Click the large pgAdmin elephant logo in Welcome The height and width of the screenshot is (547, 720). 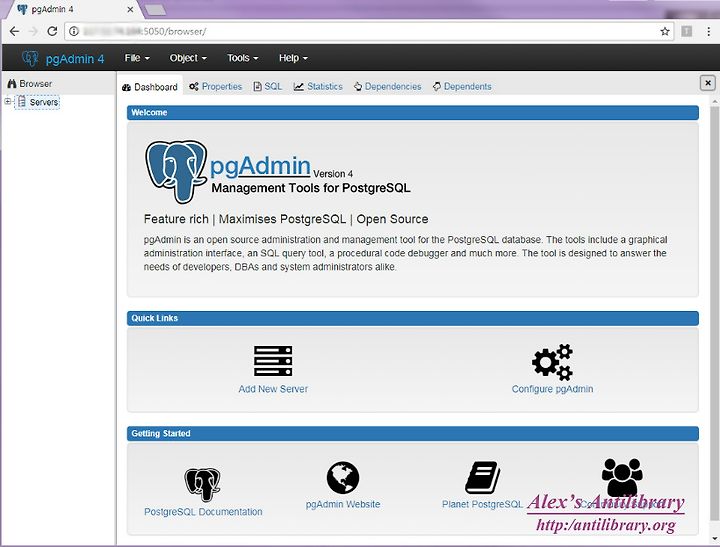pos(176,172)
